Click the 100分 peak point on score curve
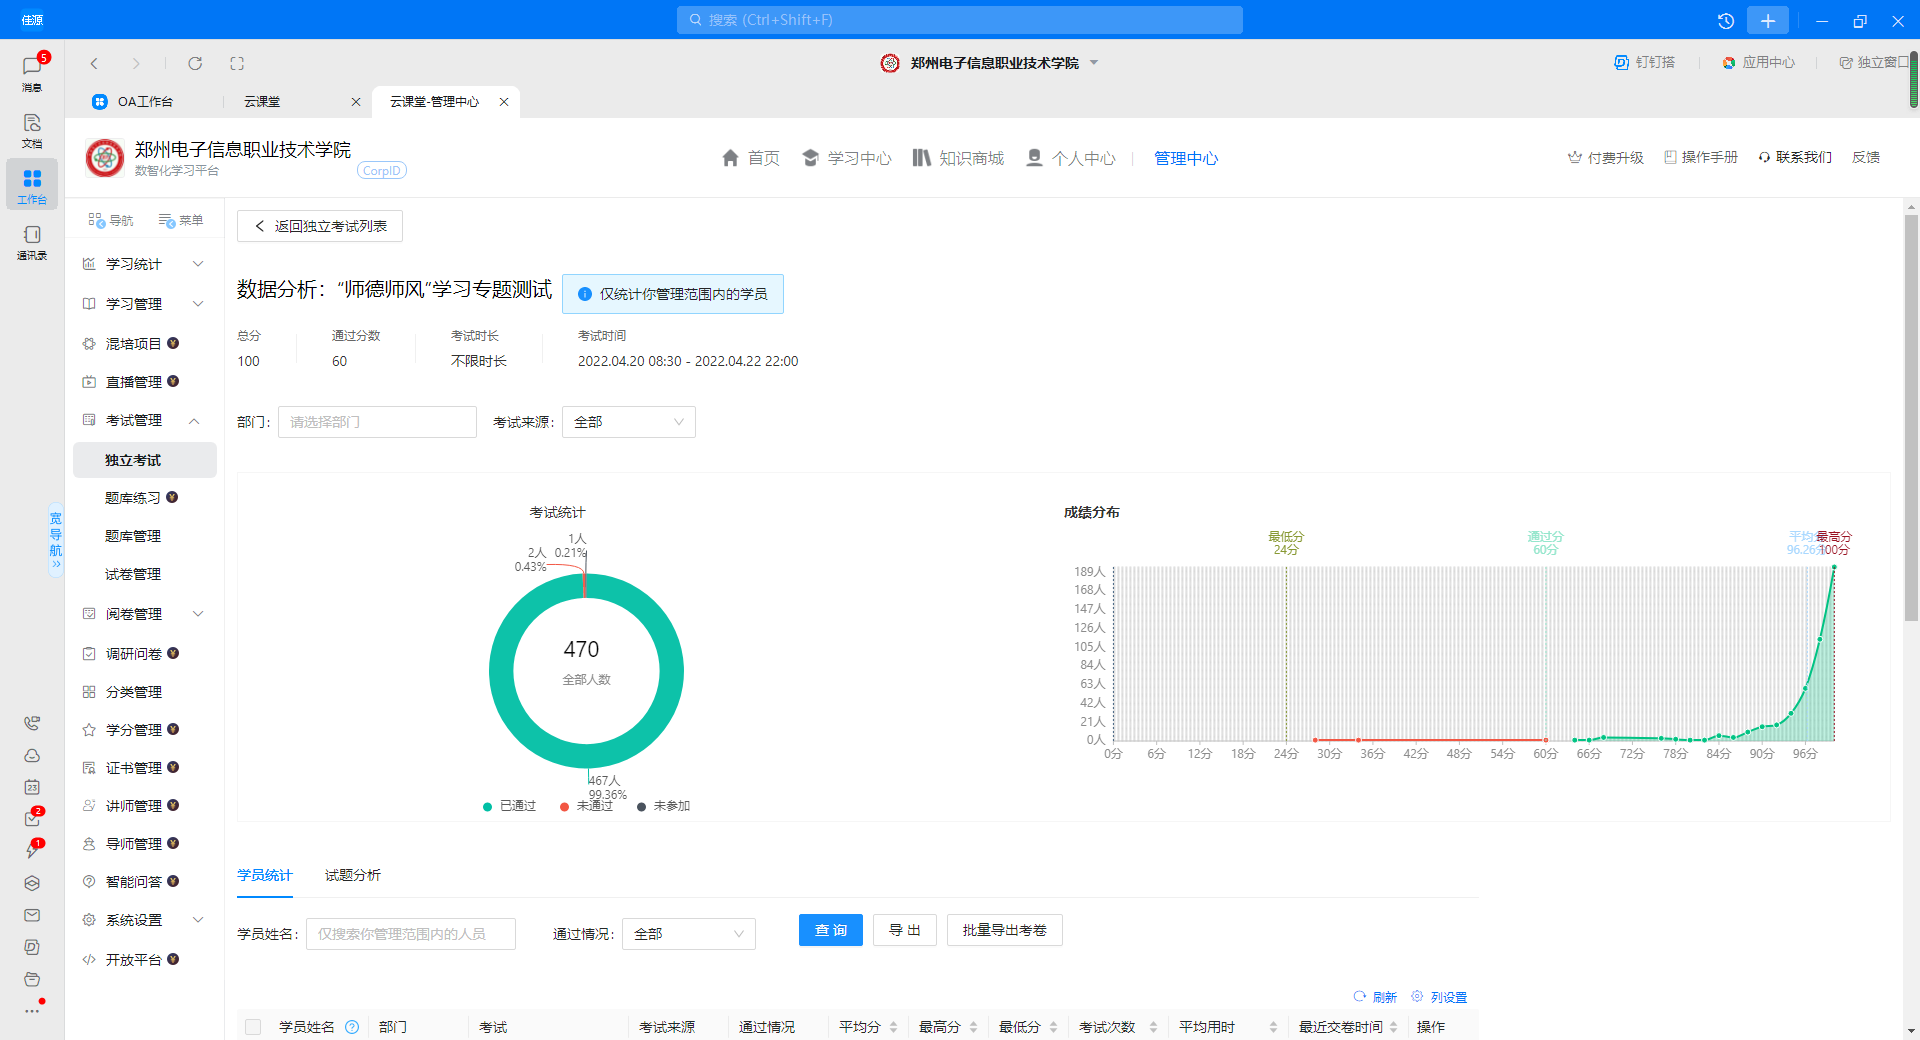 1834,568
